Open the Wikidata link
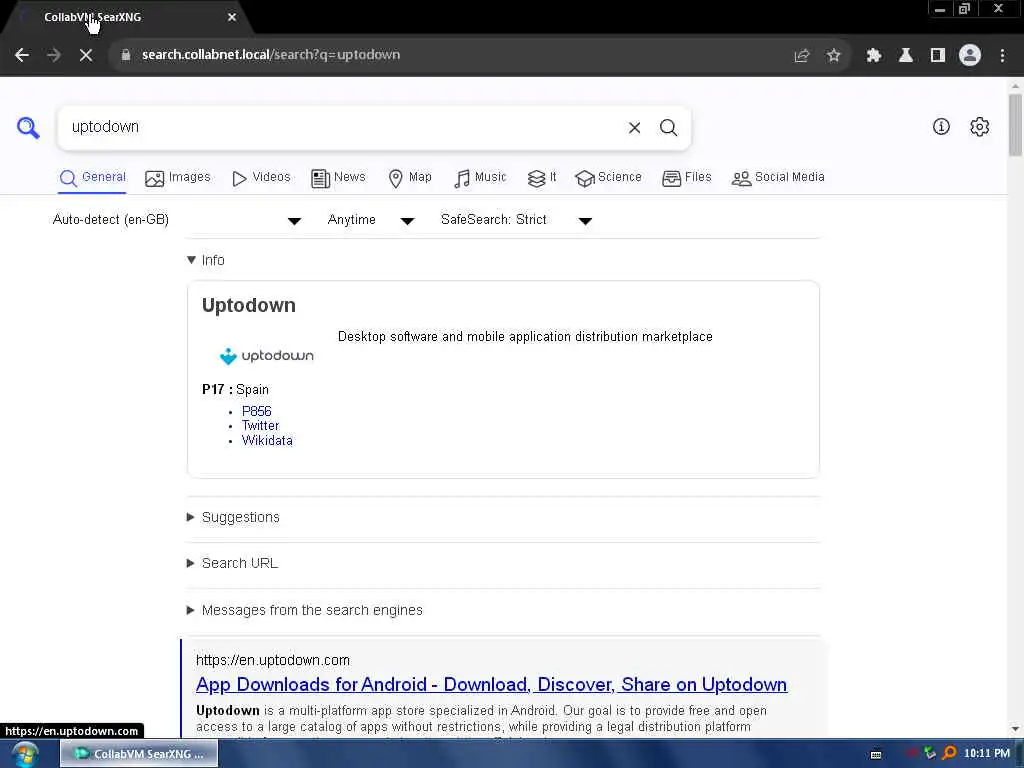This screenshot has width=1024, height=768. (x=267, y=441)
